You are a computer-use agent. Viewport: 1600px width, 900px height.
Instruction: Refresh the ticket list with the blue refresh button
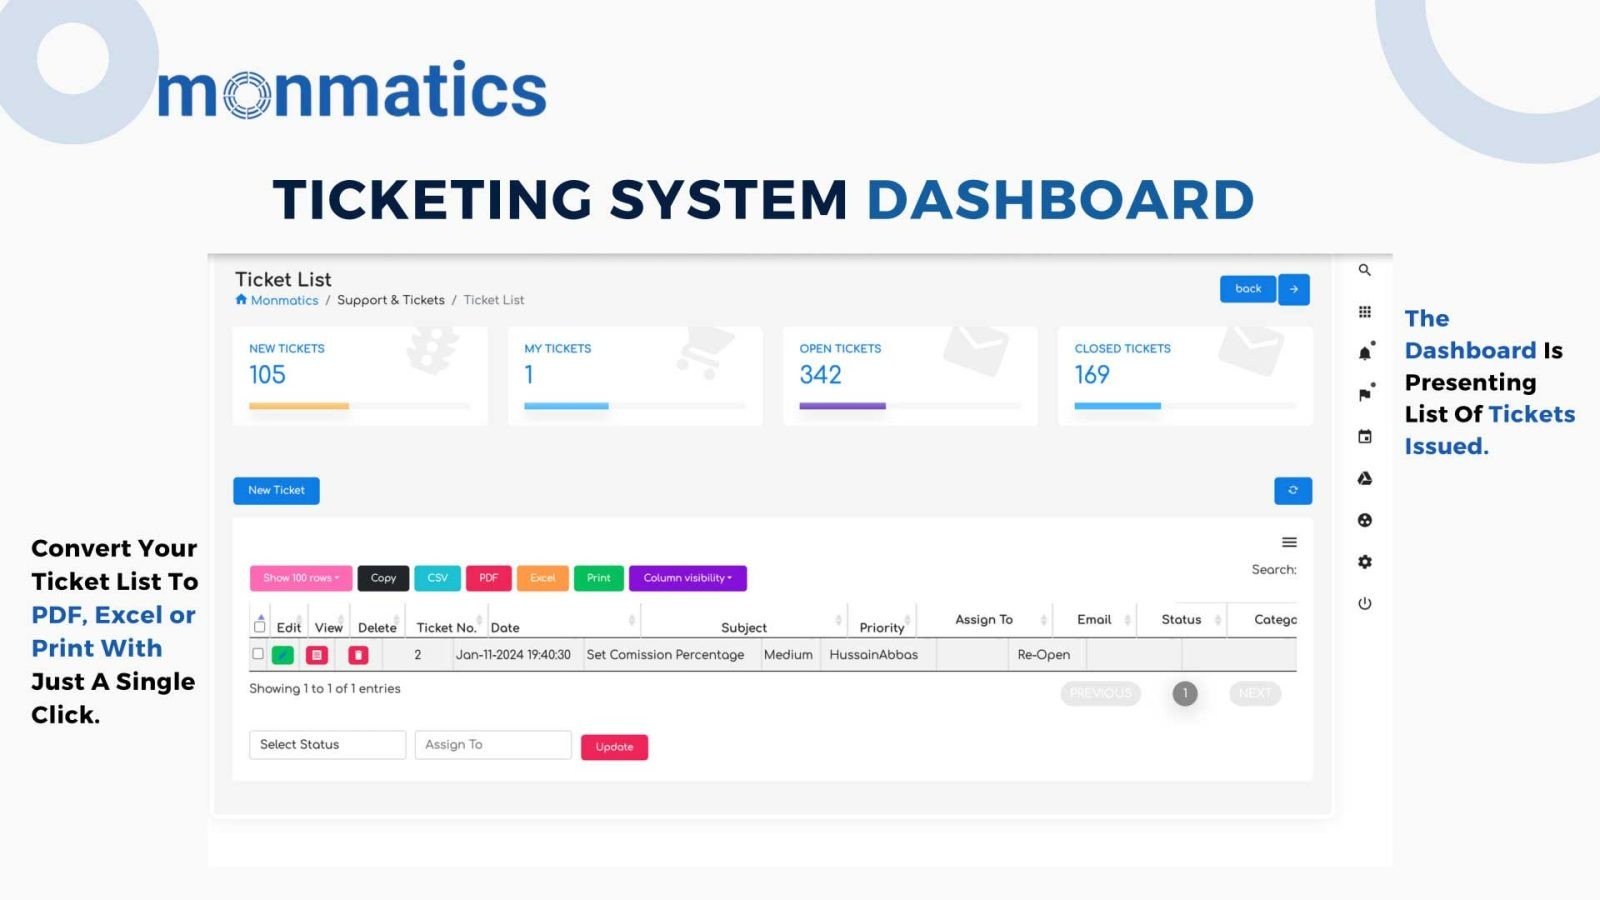click(1292, 491)
